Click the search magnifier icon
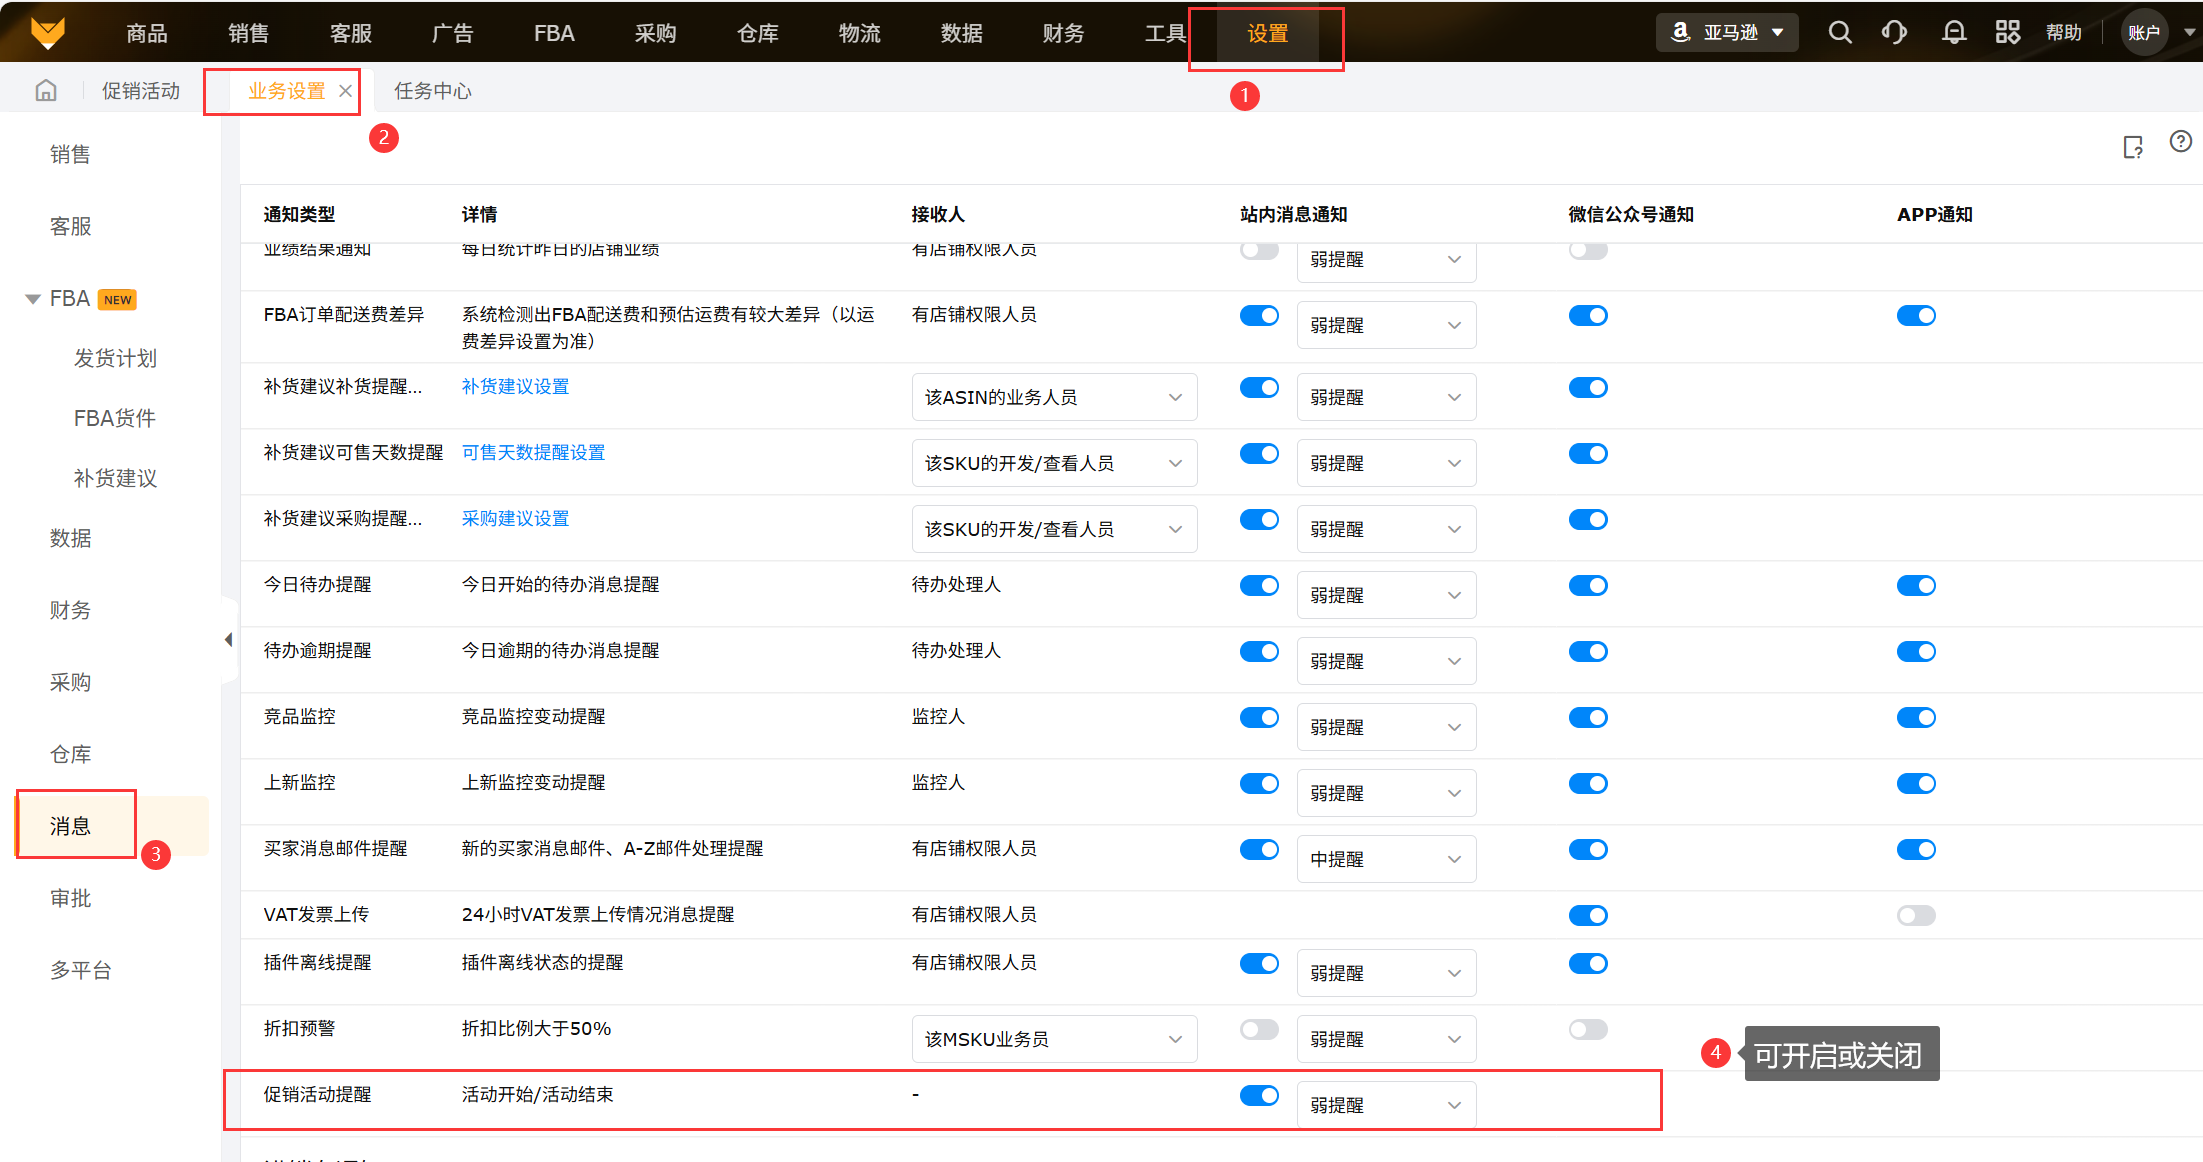This screenshot has width=2203, height=1162. (x=1839, y=33)
